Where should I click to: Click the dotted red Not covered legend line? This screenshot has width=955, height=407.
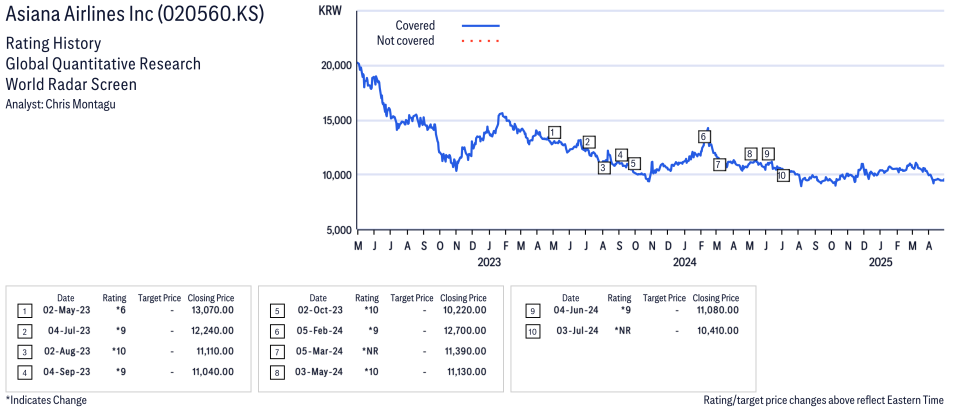click(x=481, y=41)
